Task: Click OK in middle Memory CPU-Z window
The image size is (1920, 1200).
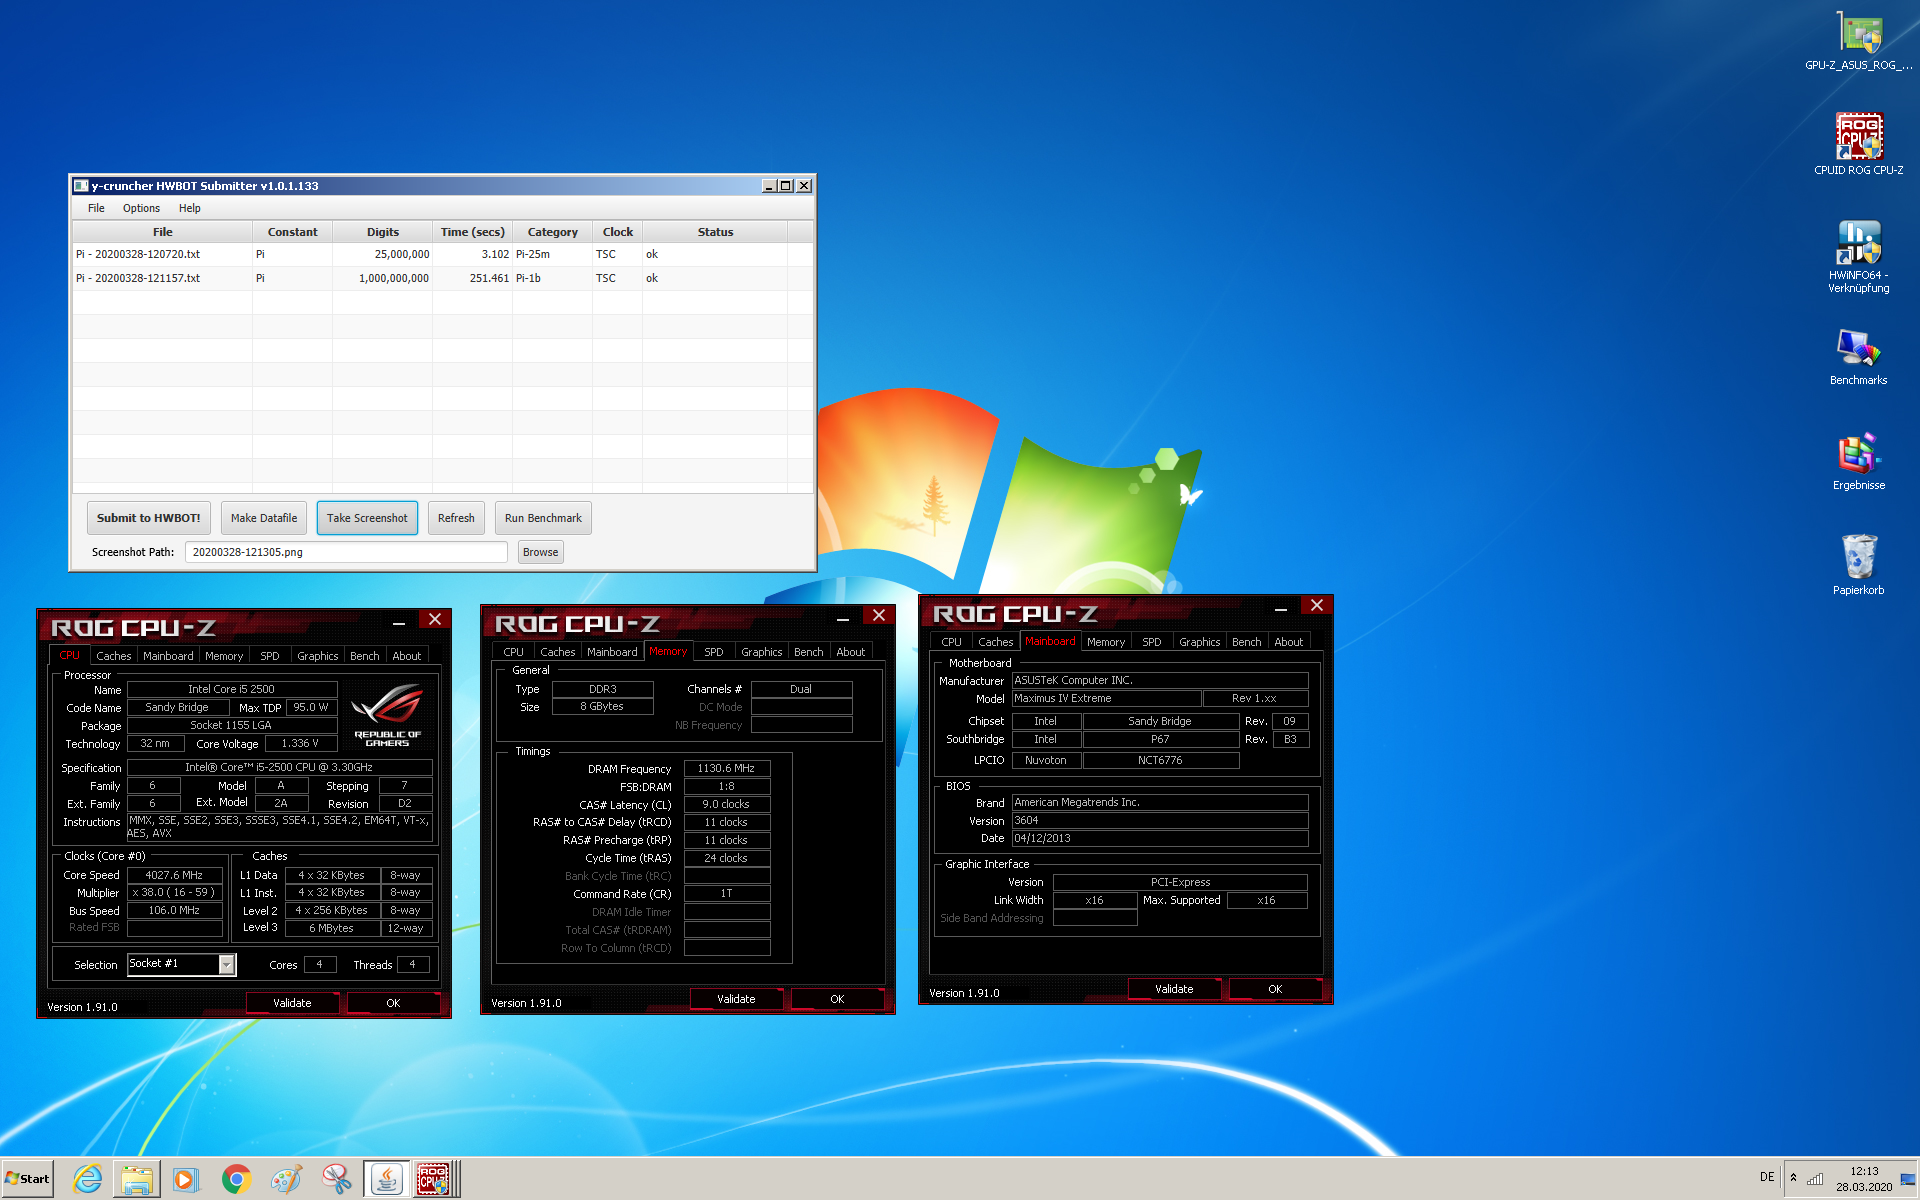Action: coord(837,999)
